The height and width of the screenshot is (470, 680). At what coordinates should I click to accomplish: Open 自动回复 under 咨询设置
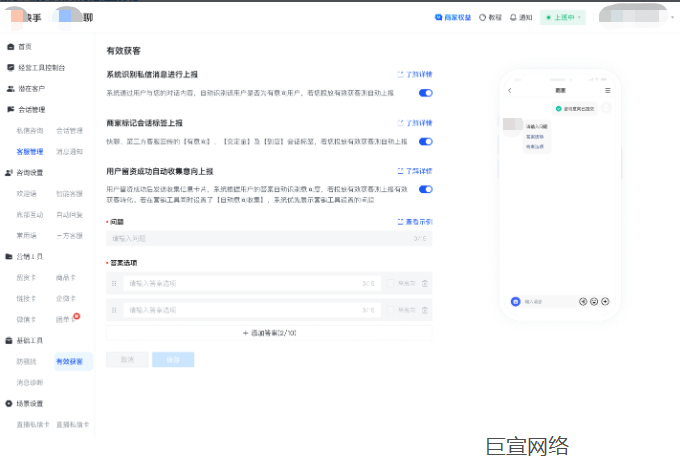point(69,215)
